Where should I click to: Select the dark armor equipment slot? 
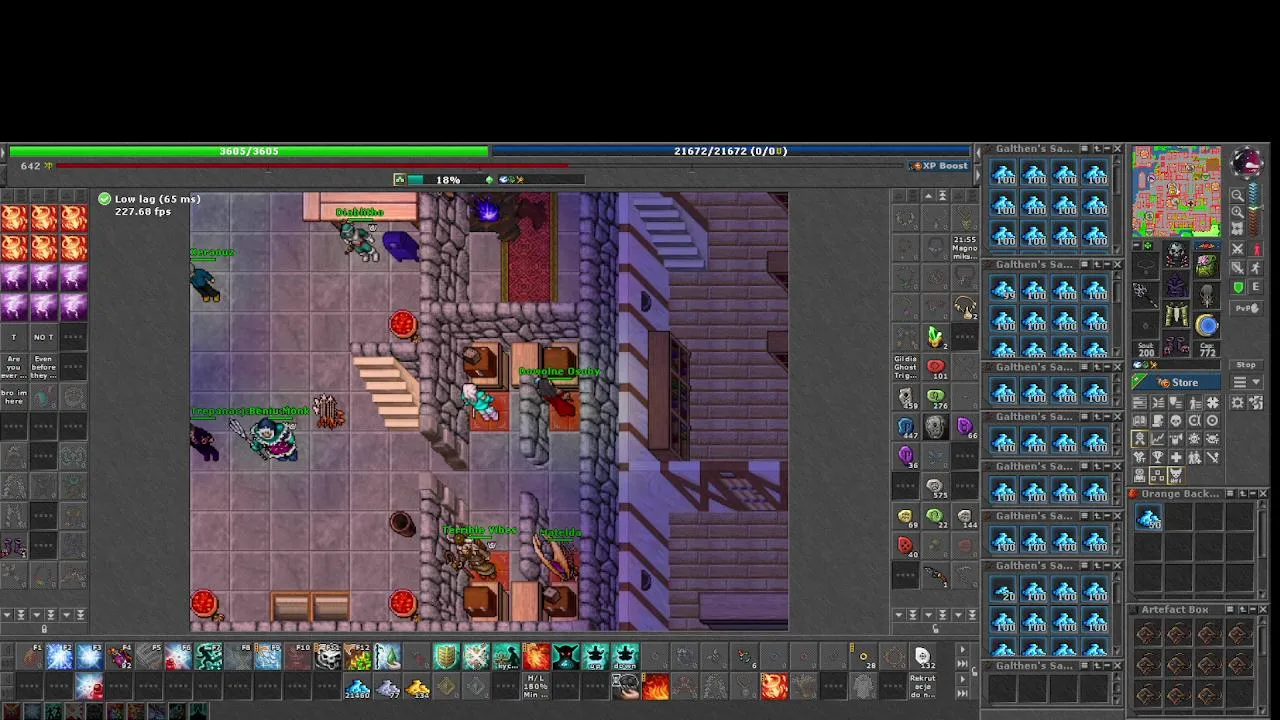[1176, 284]
